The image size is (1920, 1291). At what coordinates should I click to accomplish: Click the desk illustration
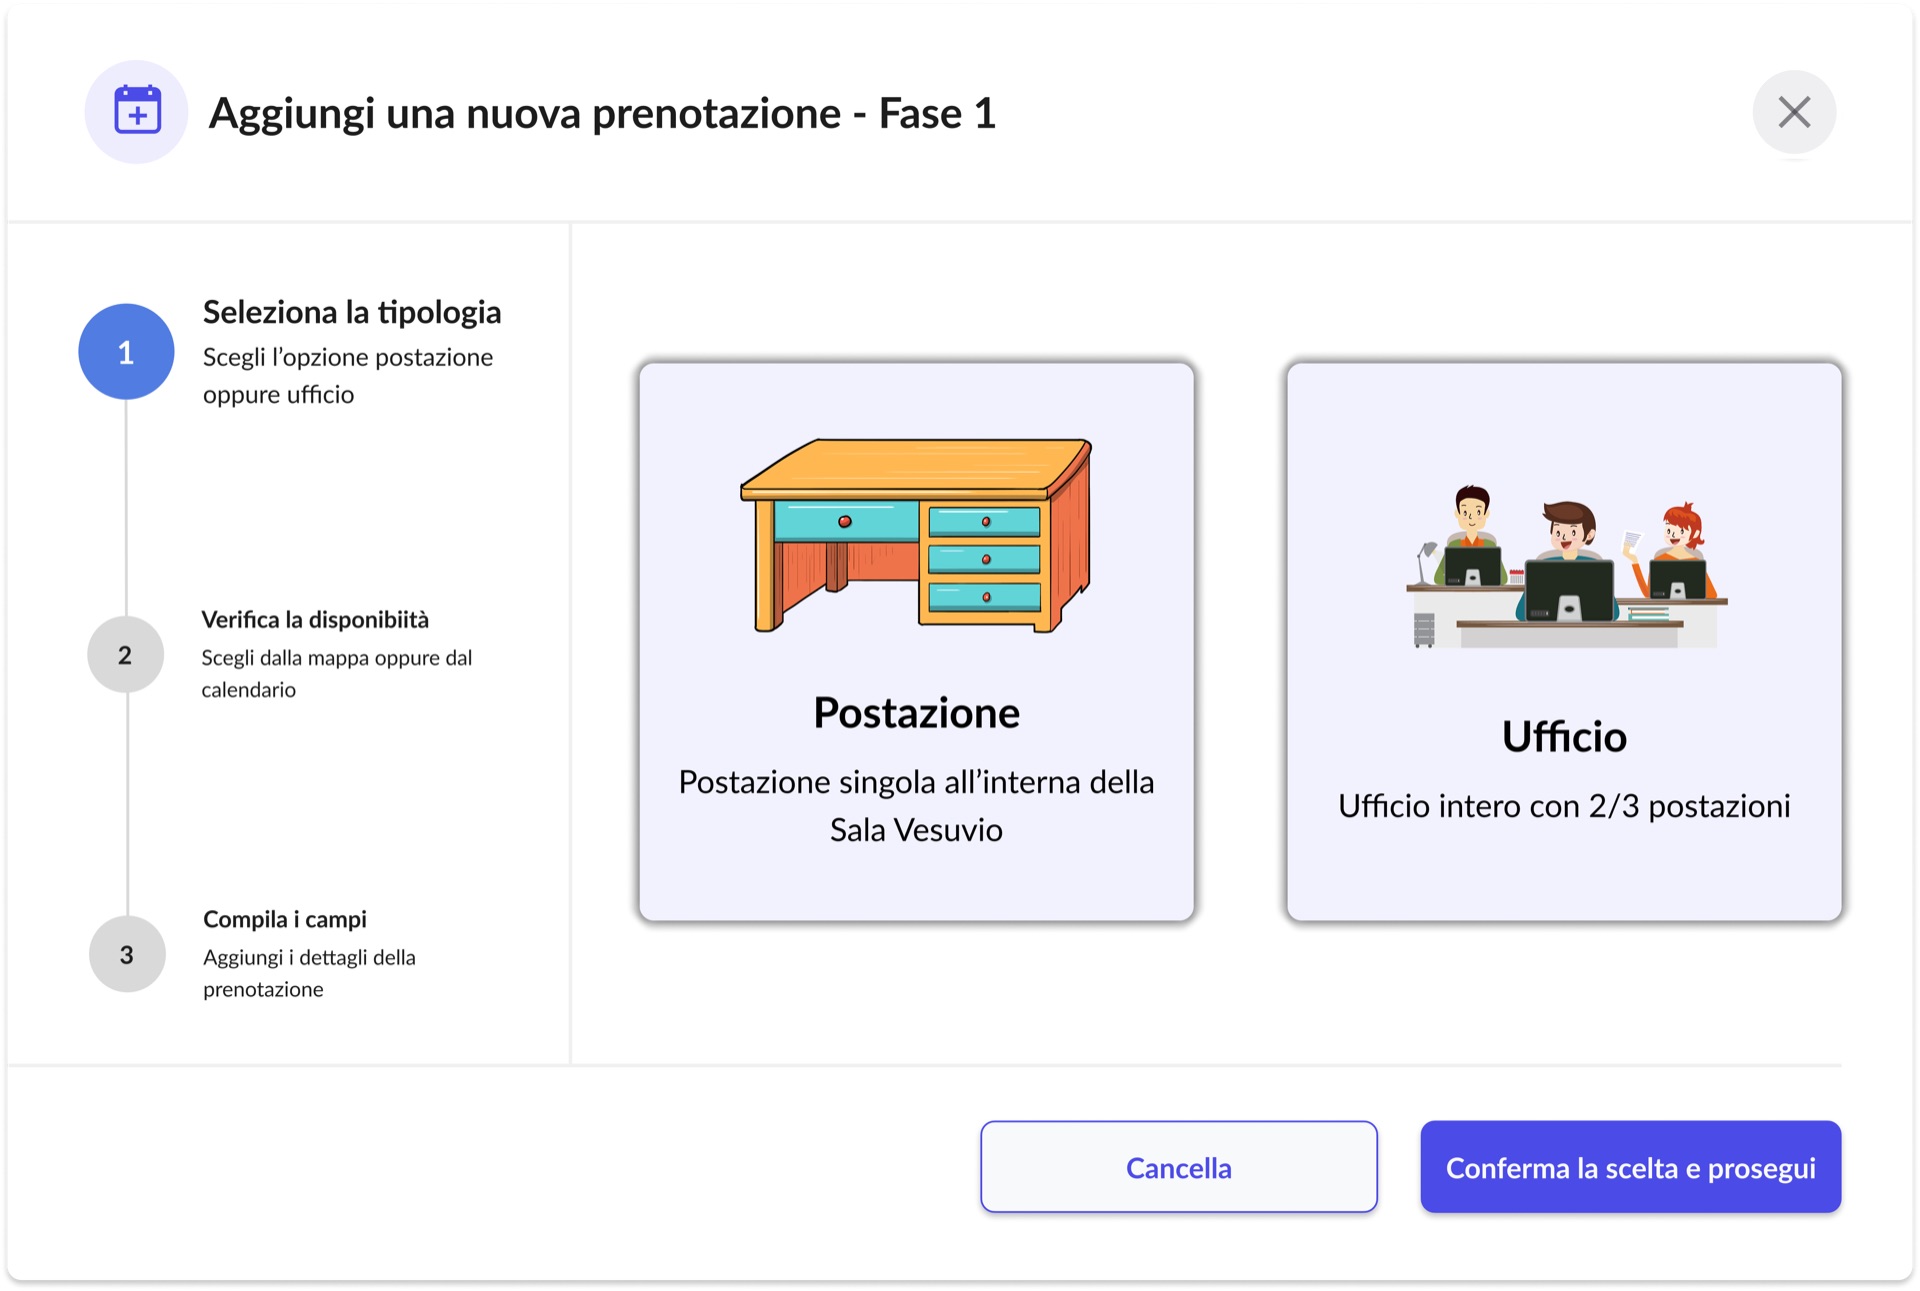point(916,535)
